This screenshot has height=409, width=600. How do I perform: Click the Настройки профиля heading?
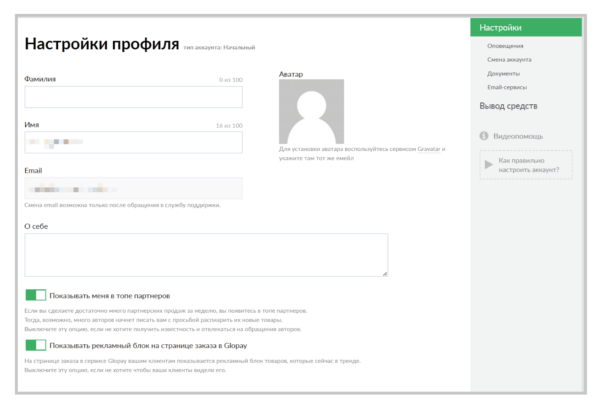[102, 44]
